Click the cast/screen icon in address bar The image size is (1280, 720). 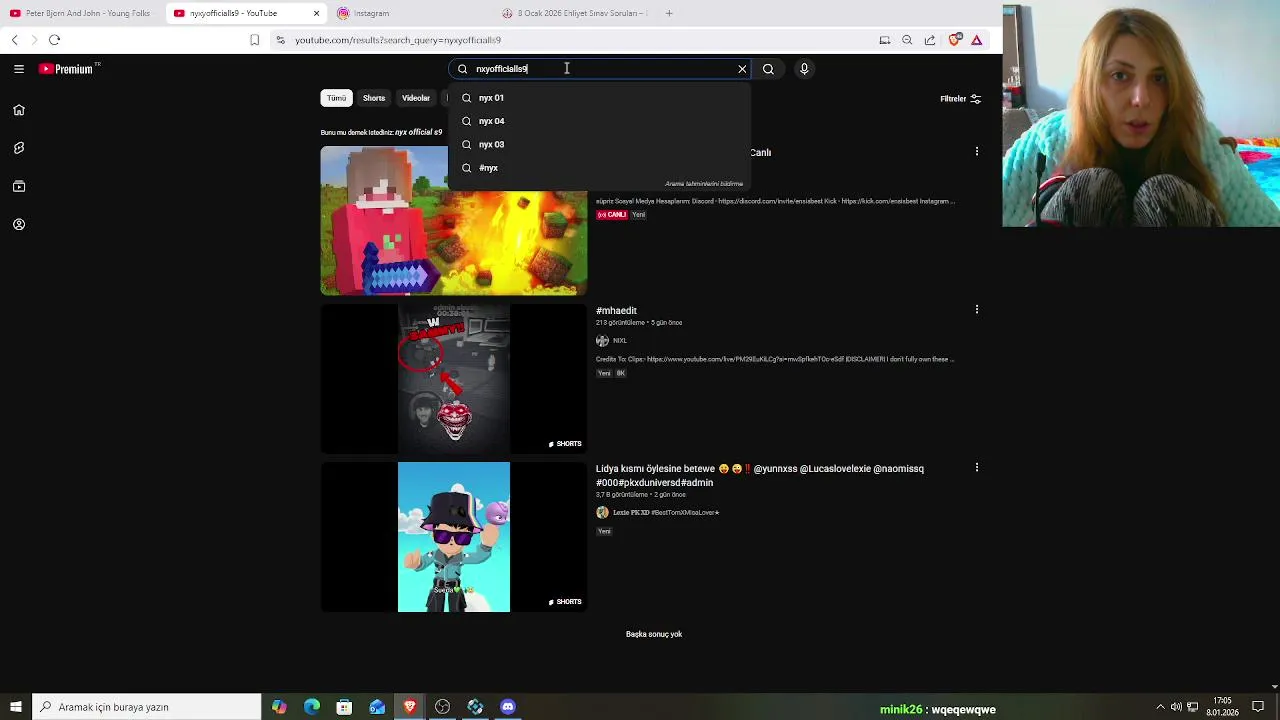(885, 40)
